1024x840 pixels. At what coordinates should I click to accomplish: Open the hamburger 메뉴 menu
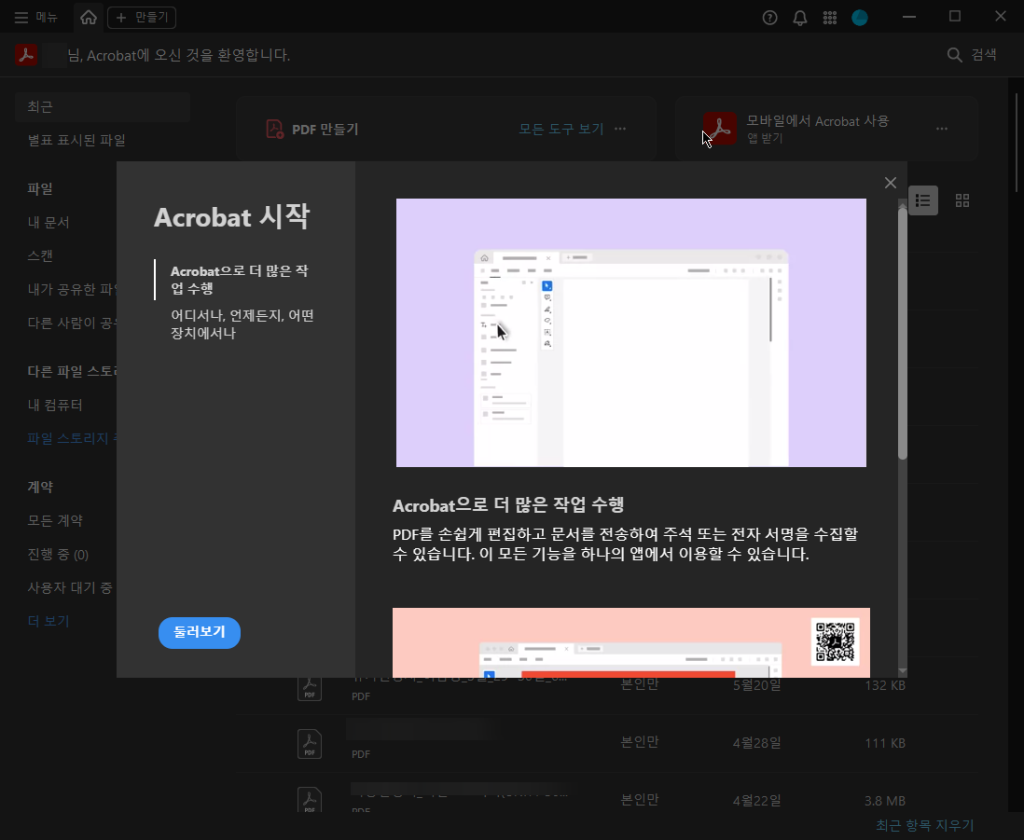[36, 17]
